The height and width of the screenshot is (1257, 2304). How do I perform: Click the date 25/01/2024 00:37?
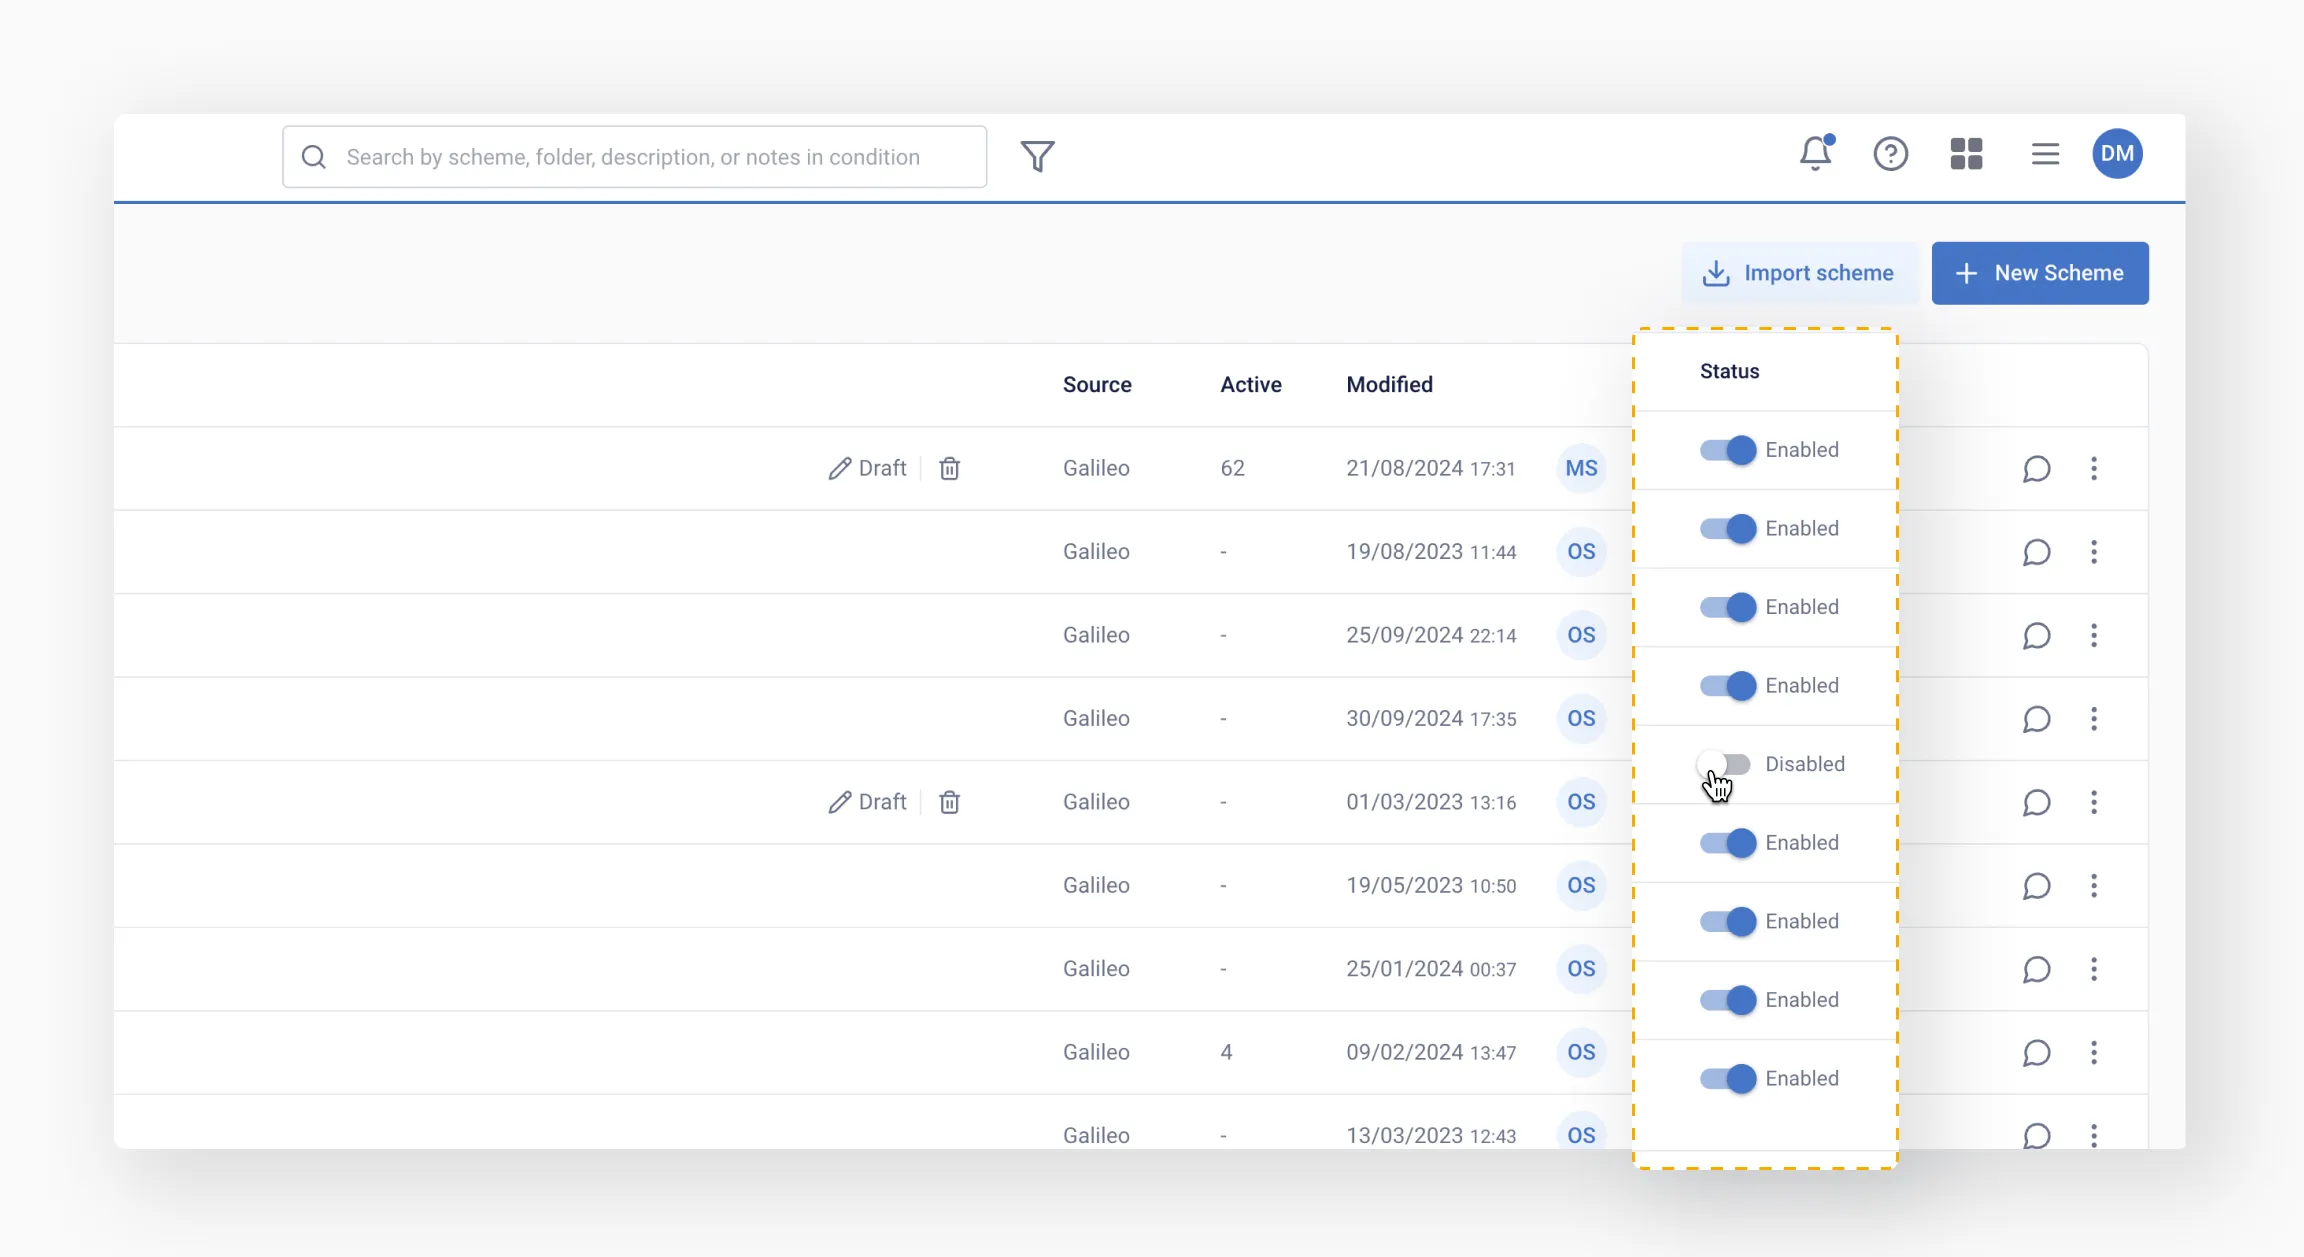click(1431, 968)
